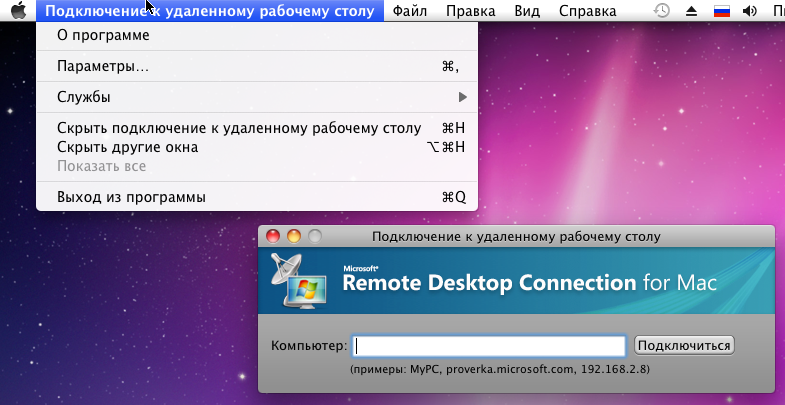
Task: Click the window title Подключение к удаленному рабочему столу
Action: pos(516,236)
